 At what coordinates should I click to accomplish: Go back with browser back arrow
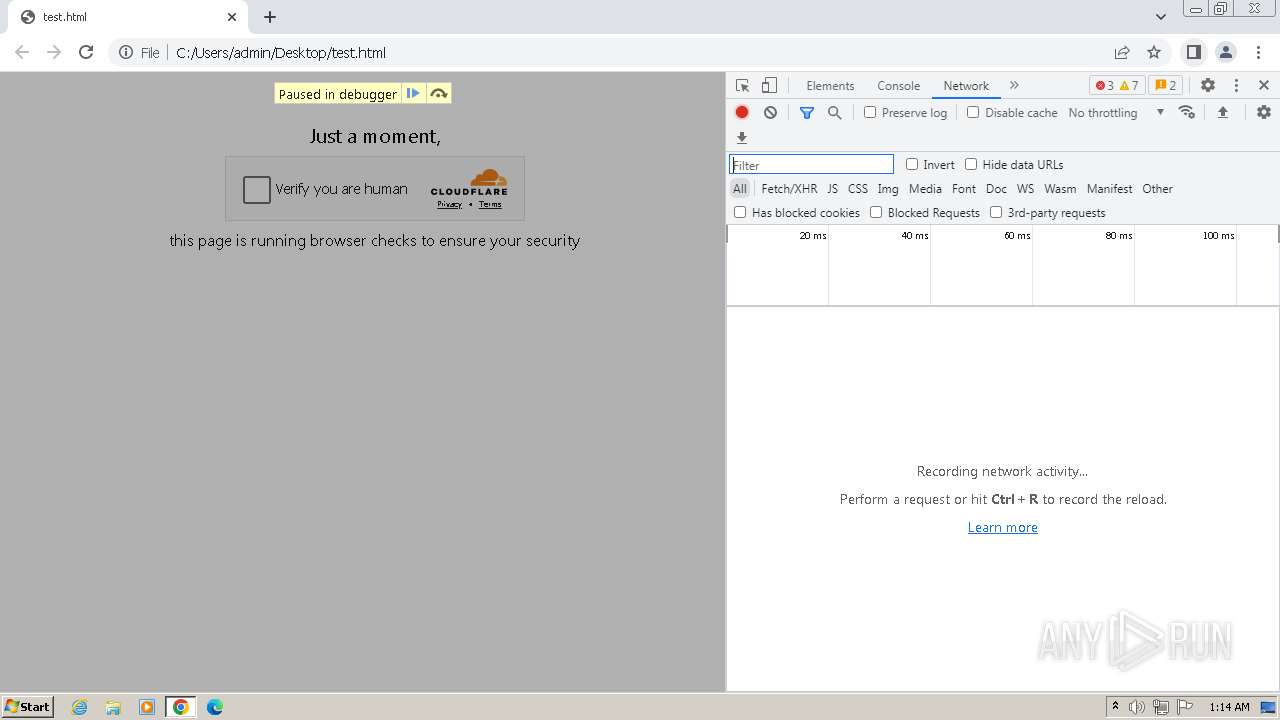click(22, 52)
